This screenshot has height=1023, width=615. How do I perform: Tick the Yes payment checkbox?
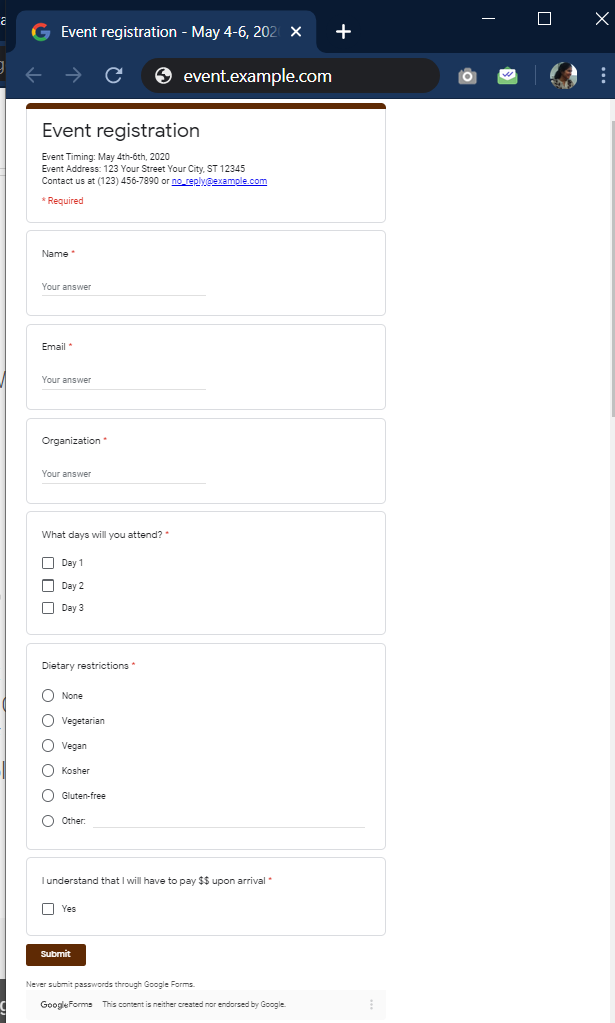coord(48,909)
